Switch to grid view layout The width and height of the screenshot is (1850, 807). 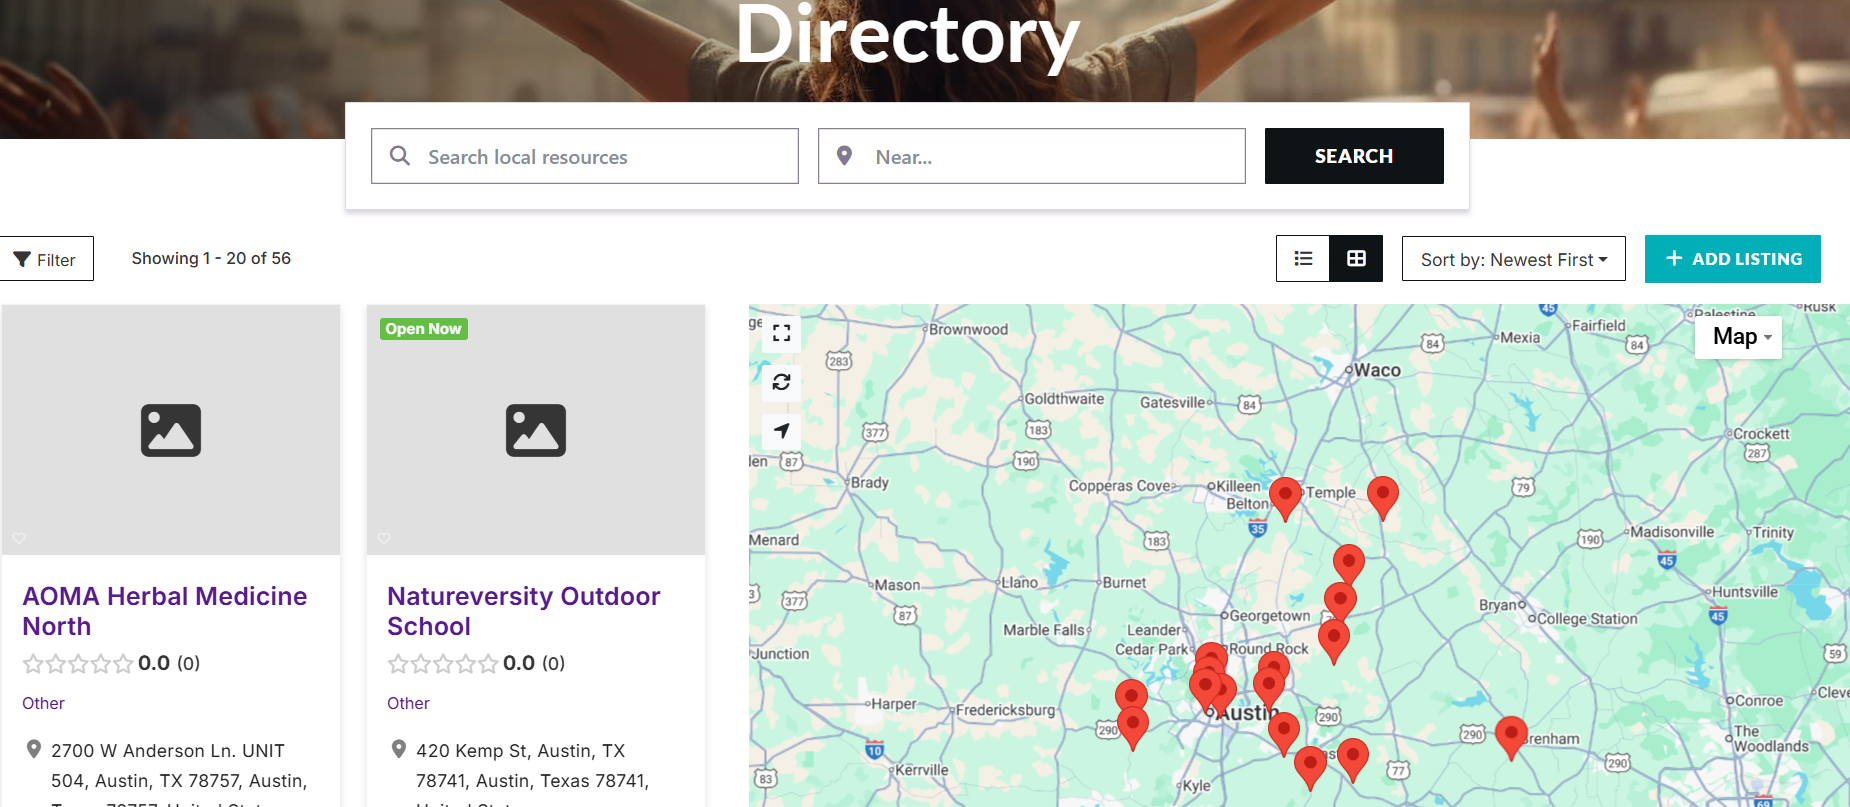click(x=1356, y=259)
